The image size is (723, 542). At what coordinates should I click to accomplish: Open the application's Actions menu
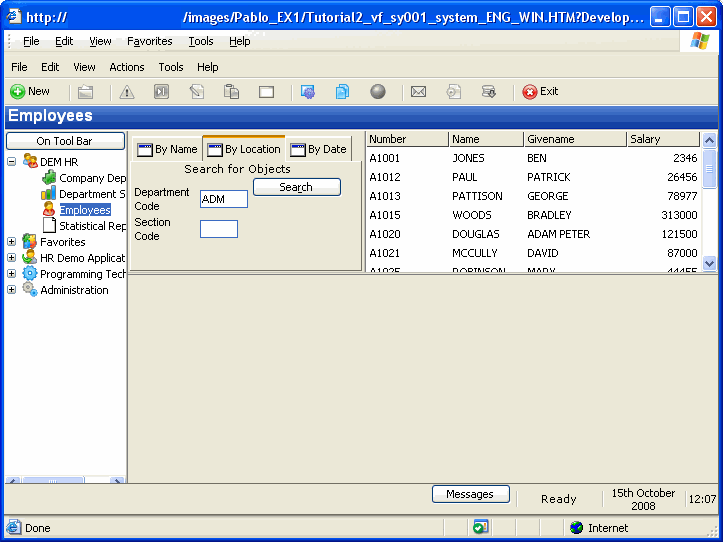pyautogui.click(x=127, y=67)
